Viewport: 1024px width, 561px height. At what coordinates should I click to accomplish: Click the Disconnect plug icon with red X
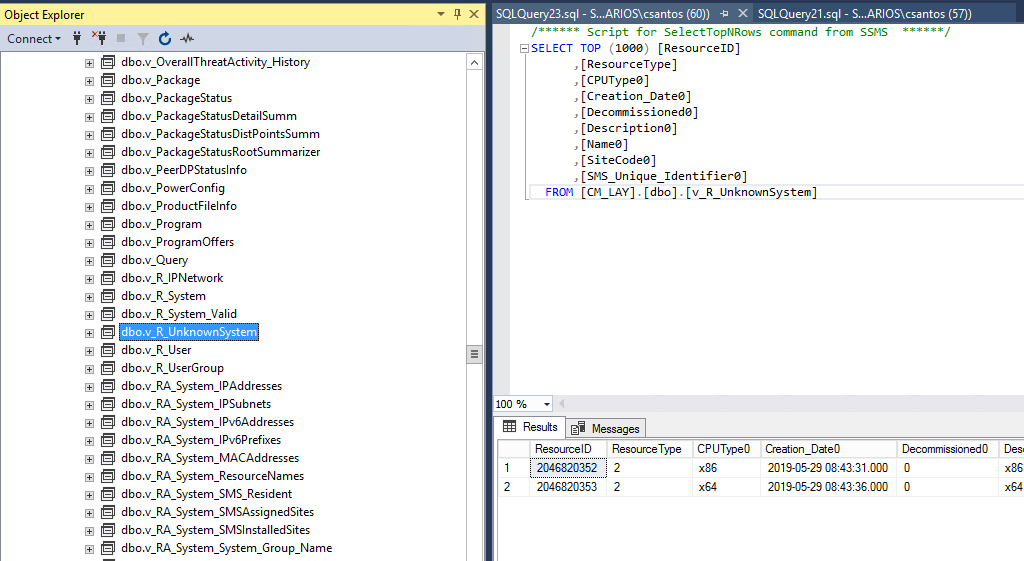click(x=99, y=39)
